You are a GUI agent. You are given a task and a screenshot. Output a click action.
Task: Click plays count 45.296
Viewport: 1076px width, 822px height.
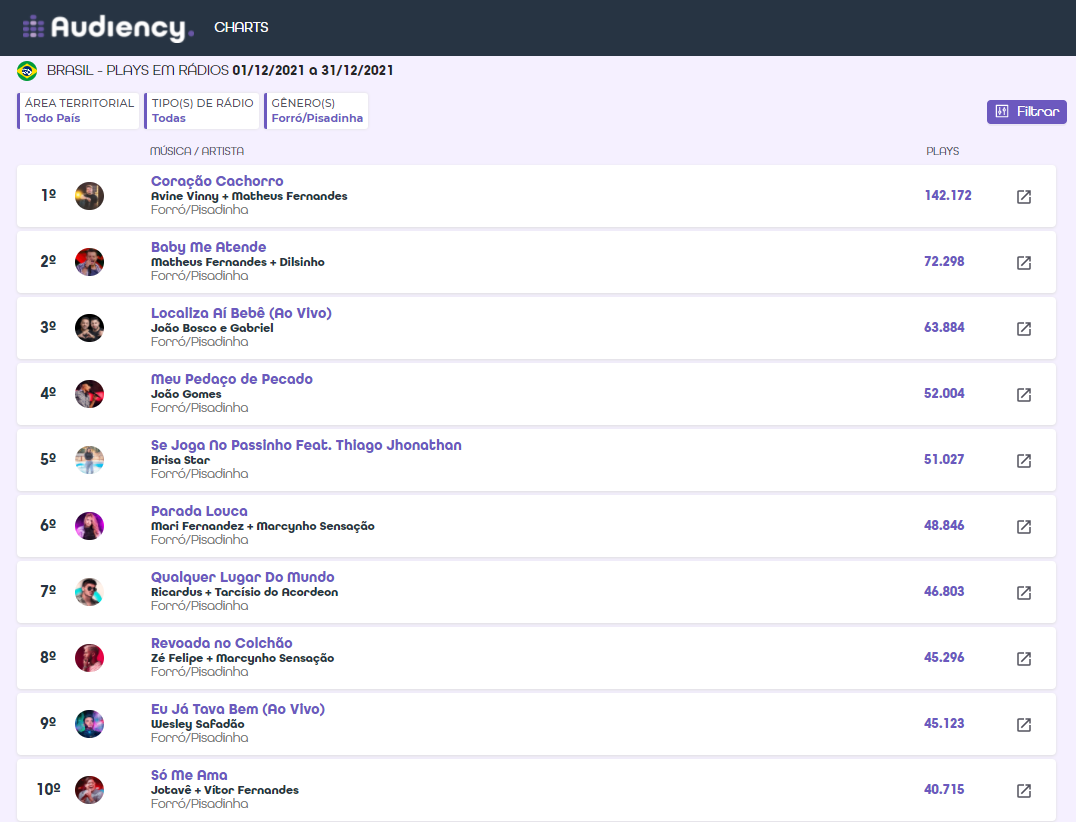(x=944, y=657)
